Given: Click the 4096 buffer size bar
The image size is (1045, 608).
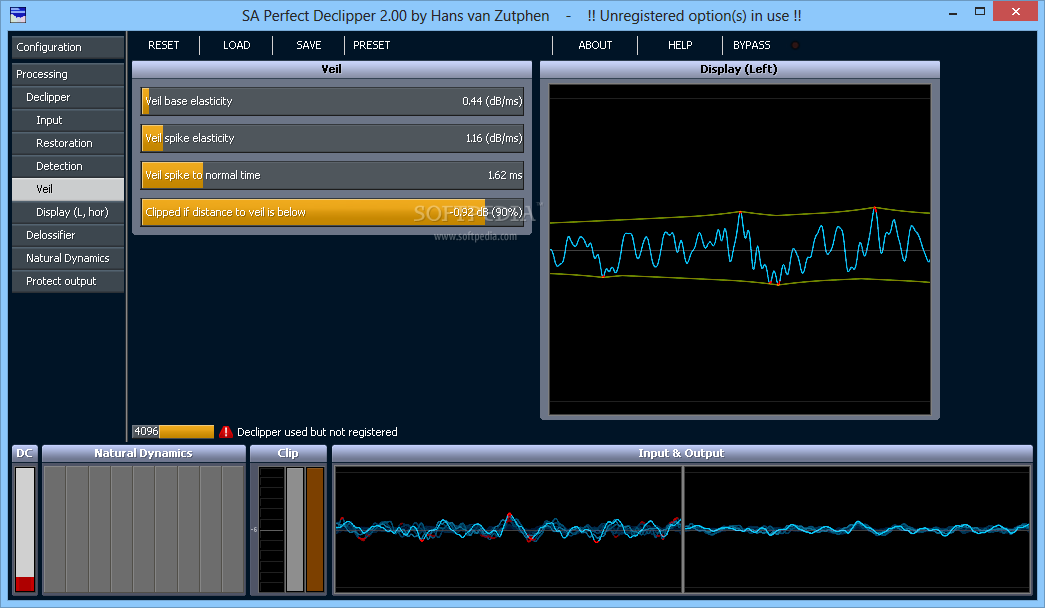Looking at the screenshot, I should pos(173,432).
